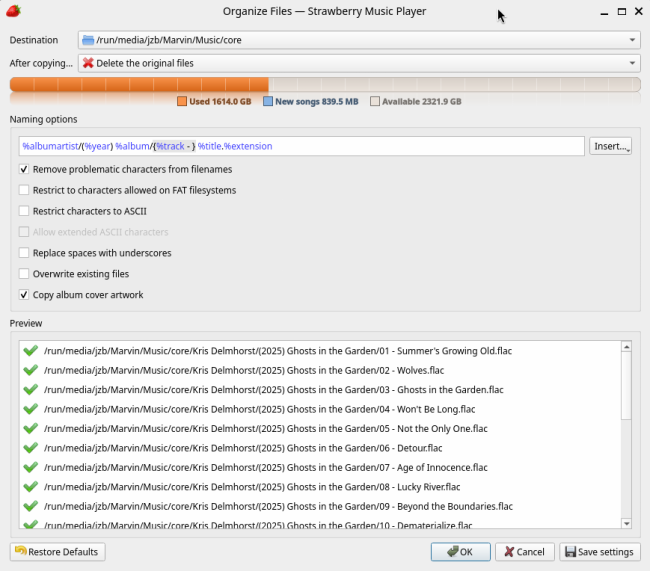Enable Restrict to characters allowed on FAT filesystems
This screenshot has height=571, width=650.
(24, 190)
